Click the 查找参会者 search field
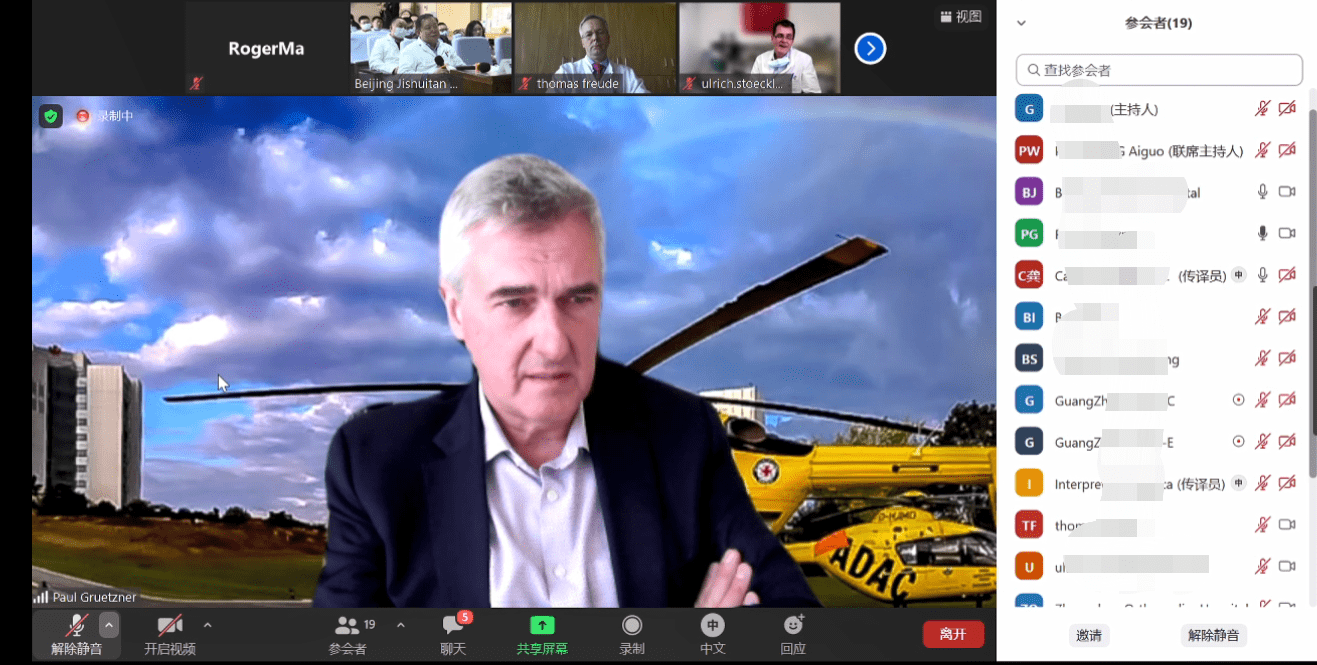The image size is (1317, 665). (1159, 70)
